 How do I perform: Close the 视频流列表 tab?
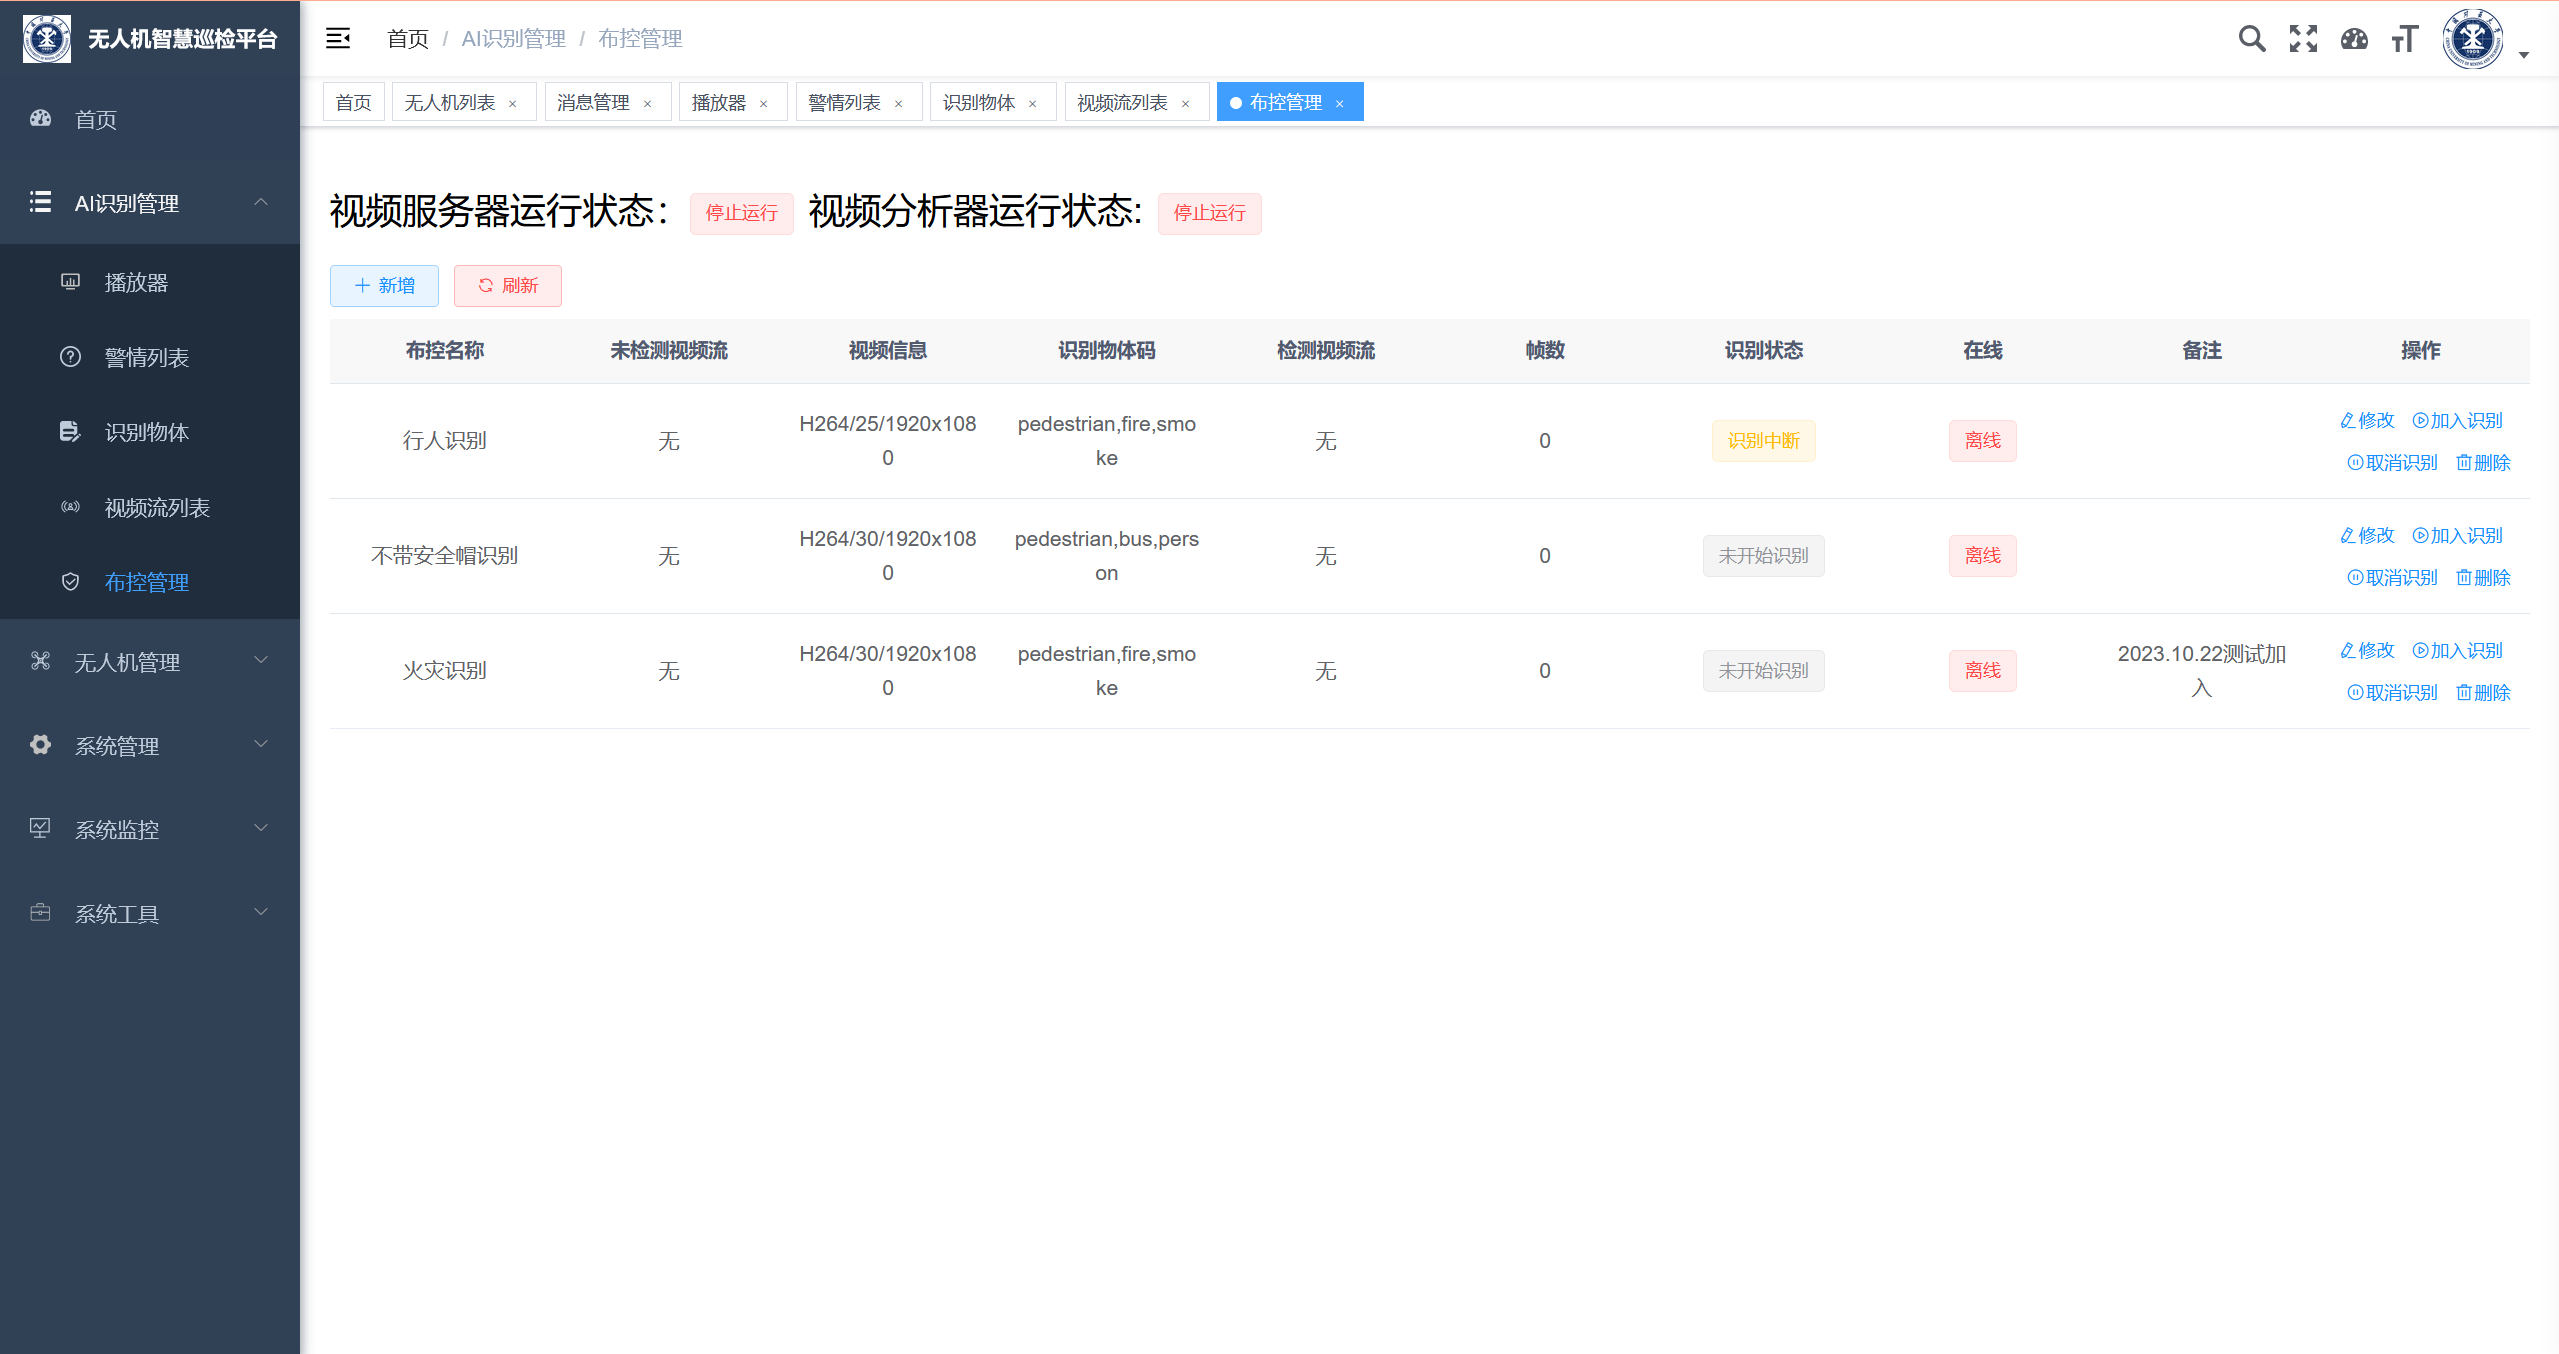coord(1186,103)
